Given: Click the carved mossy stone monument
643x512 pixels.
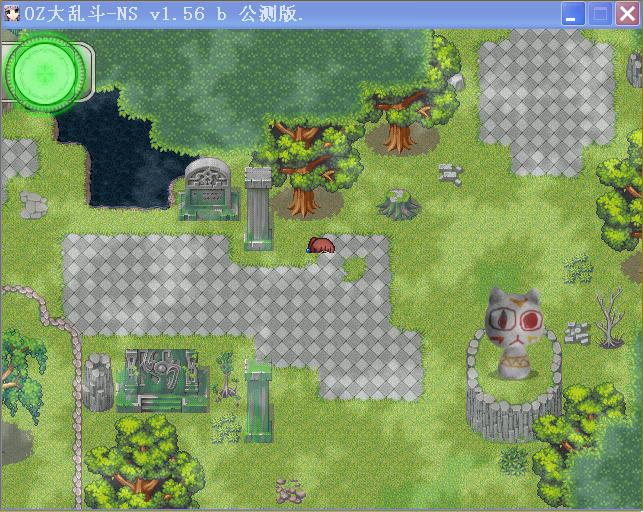Looking at the screenshot, I should click(163, 380).
